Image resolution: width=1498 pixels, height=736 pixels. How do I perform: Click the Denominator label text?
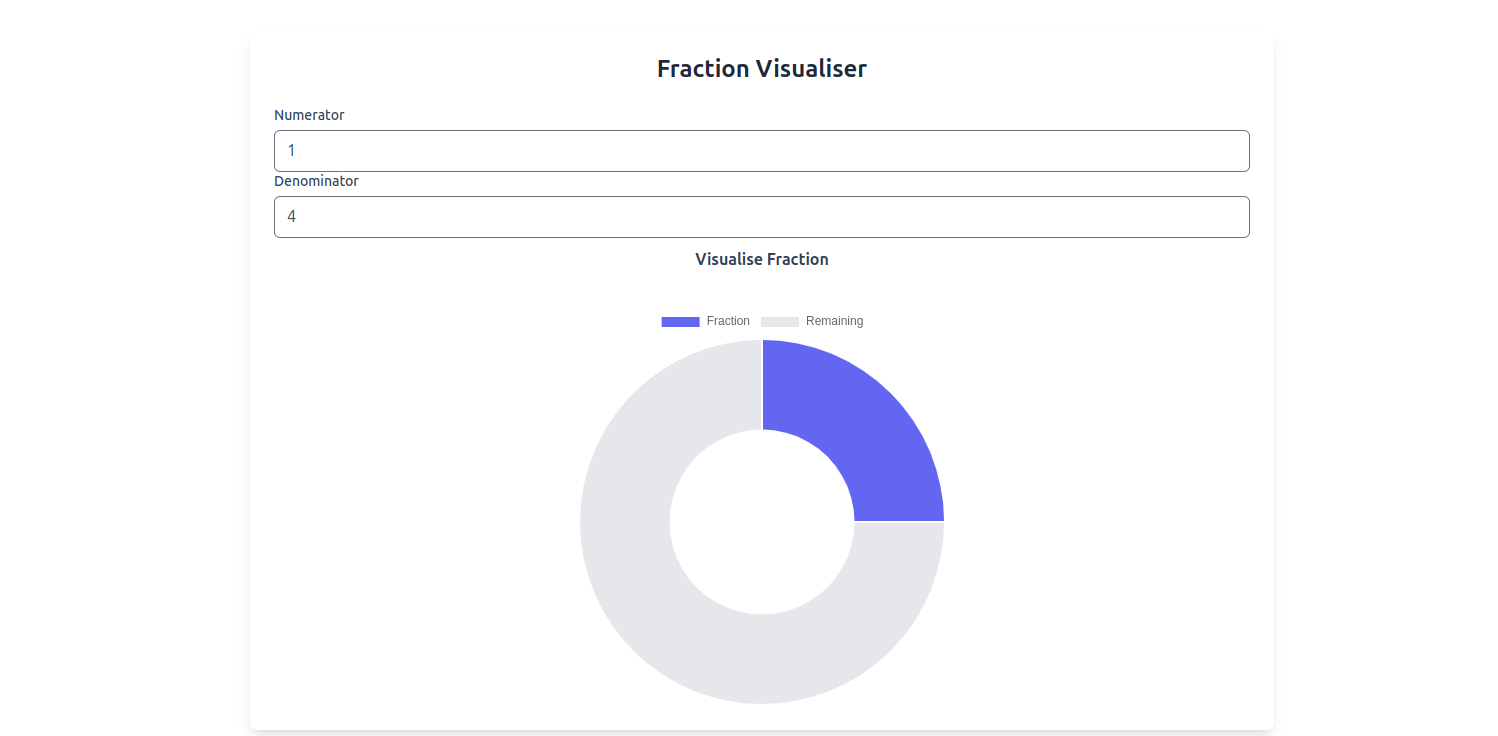click(x=316, y=181)
